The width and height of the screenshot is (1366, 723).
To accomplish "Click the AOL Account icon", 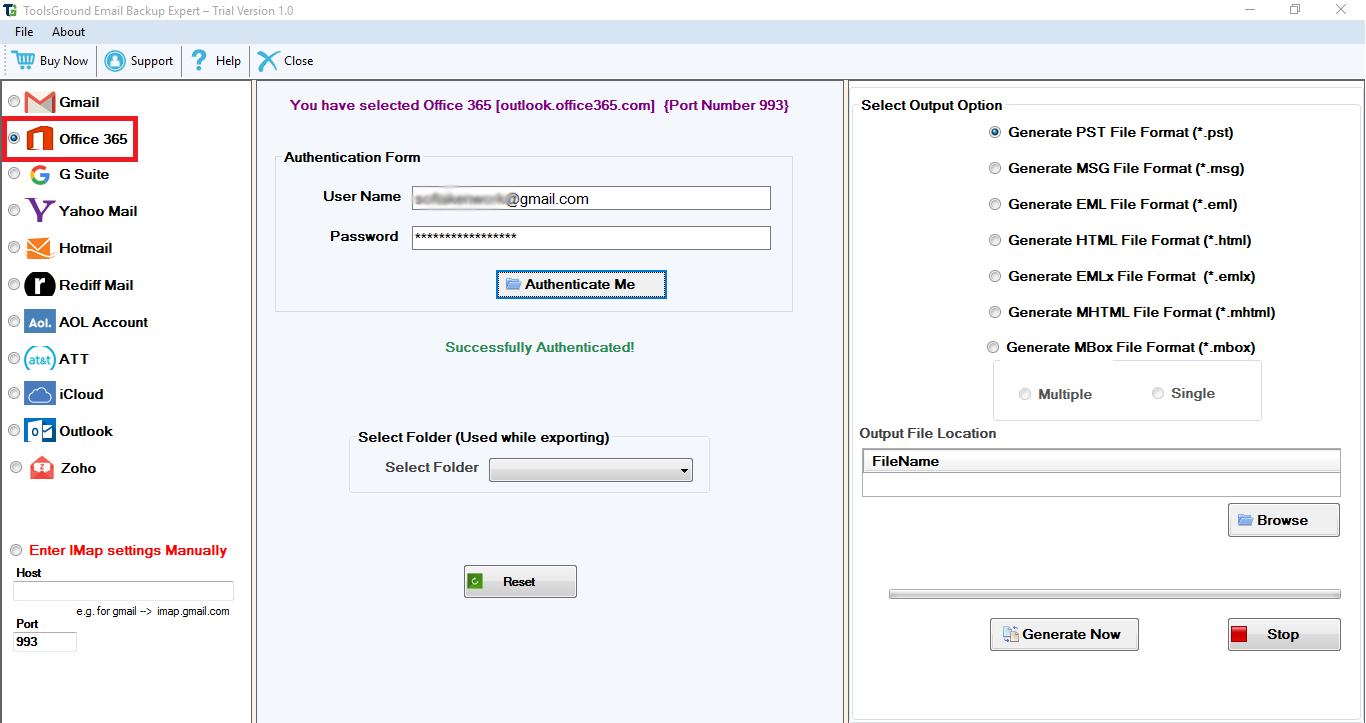I will pyautogui.click(x=40, y=322).
